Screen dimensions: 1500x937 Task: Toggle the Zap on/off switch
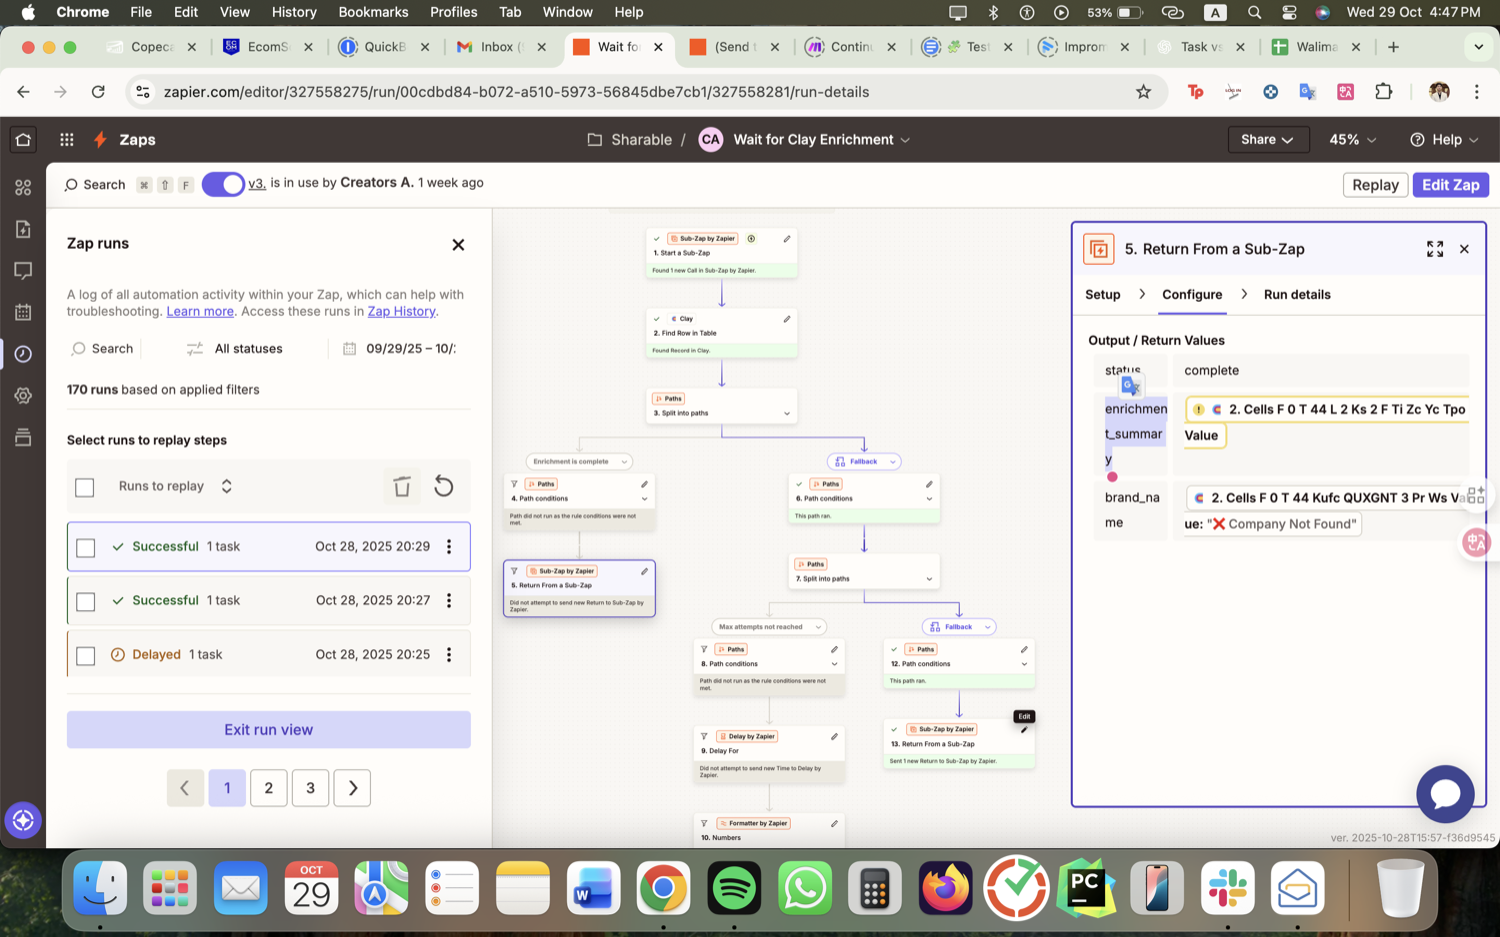[223, 184]
